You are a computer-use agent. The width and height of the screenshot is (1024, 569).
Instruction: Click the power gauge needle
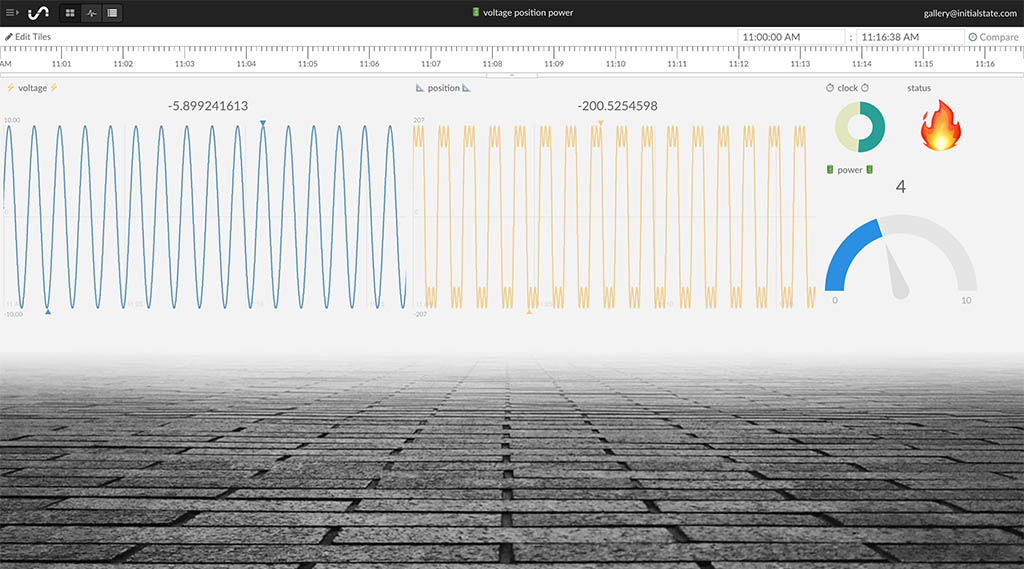click(897, 279)
